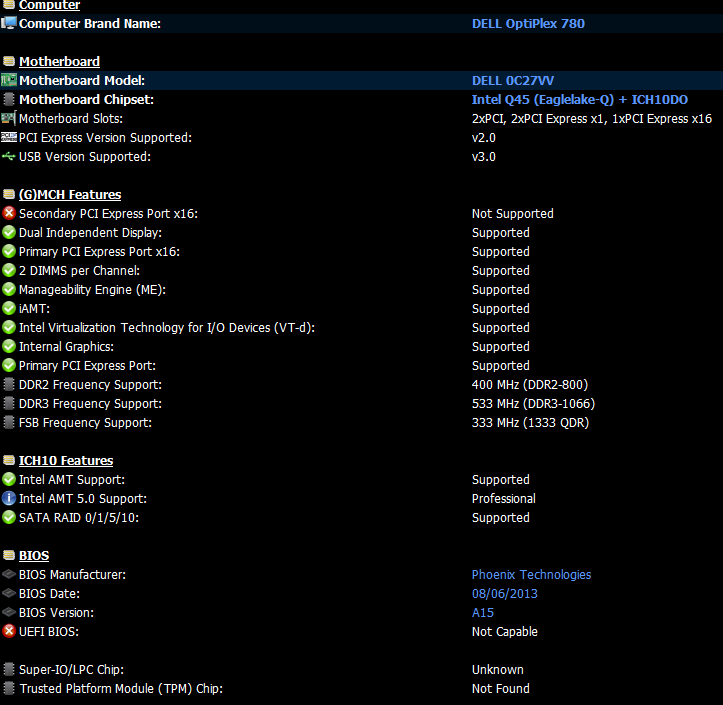Click the v2.0 PCI Express version value
The height and width of the screenshot is (705, 723).
pyautogui.click(x=484, y=138)
